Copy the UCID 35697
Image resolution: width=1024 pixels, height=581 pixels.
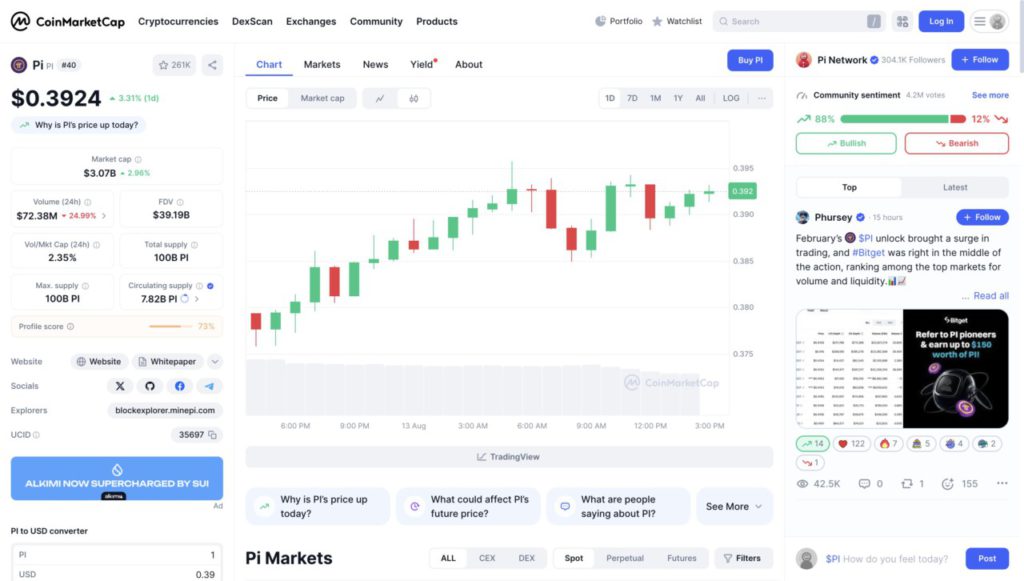(x=213, y=435)
